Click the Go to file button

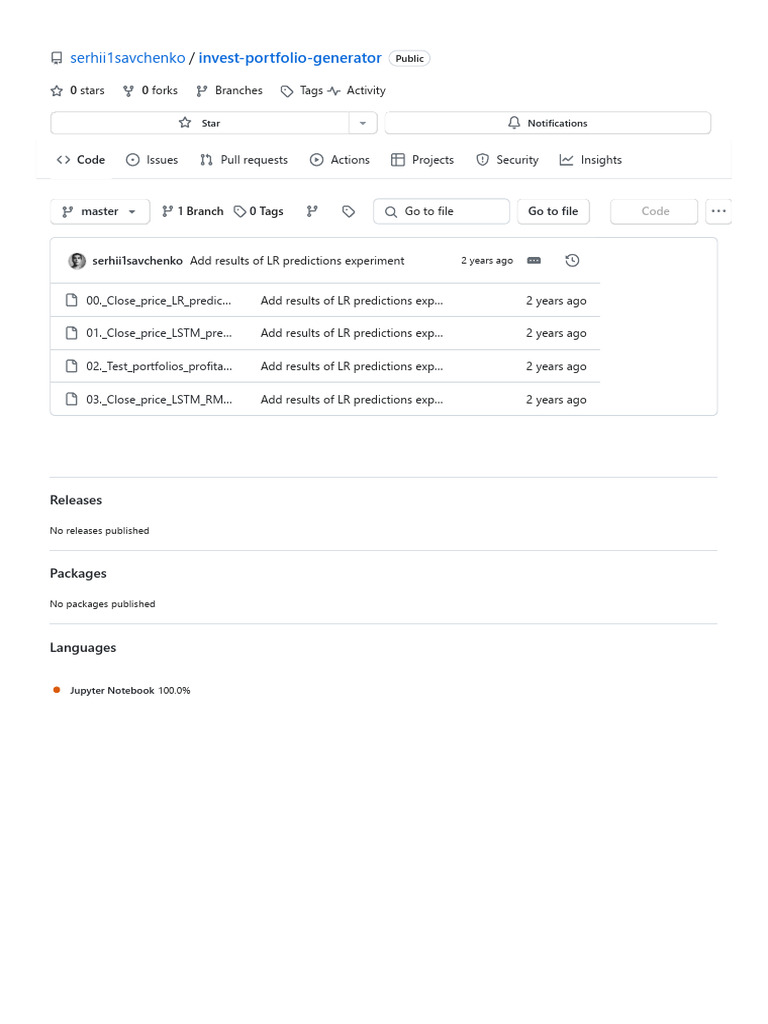[553, 212]
